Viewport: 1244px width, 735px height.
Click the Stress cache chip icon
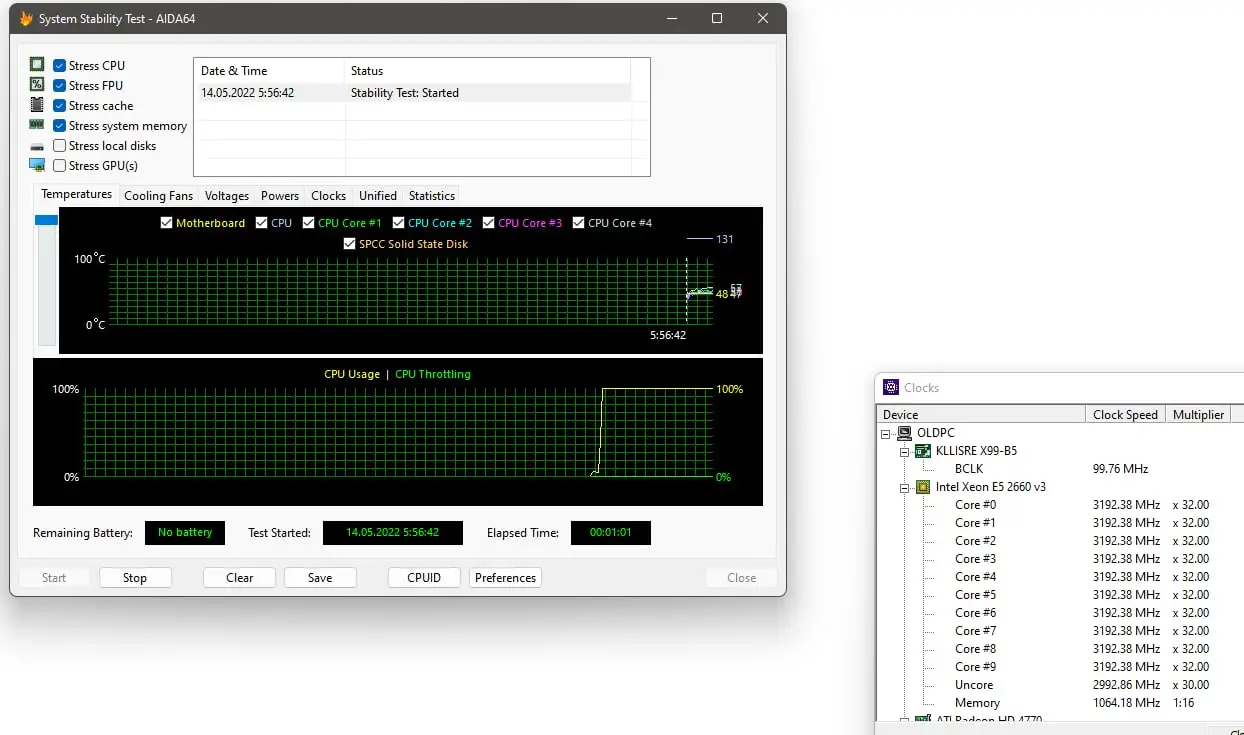coord(37,105)
